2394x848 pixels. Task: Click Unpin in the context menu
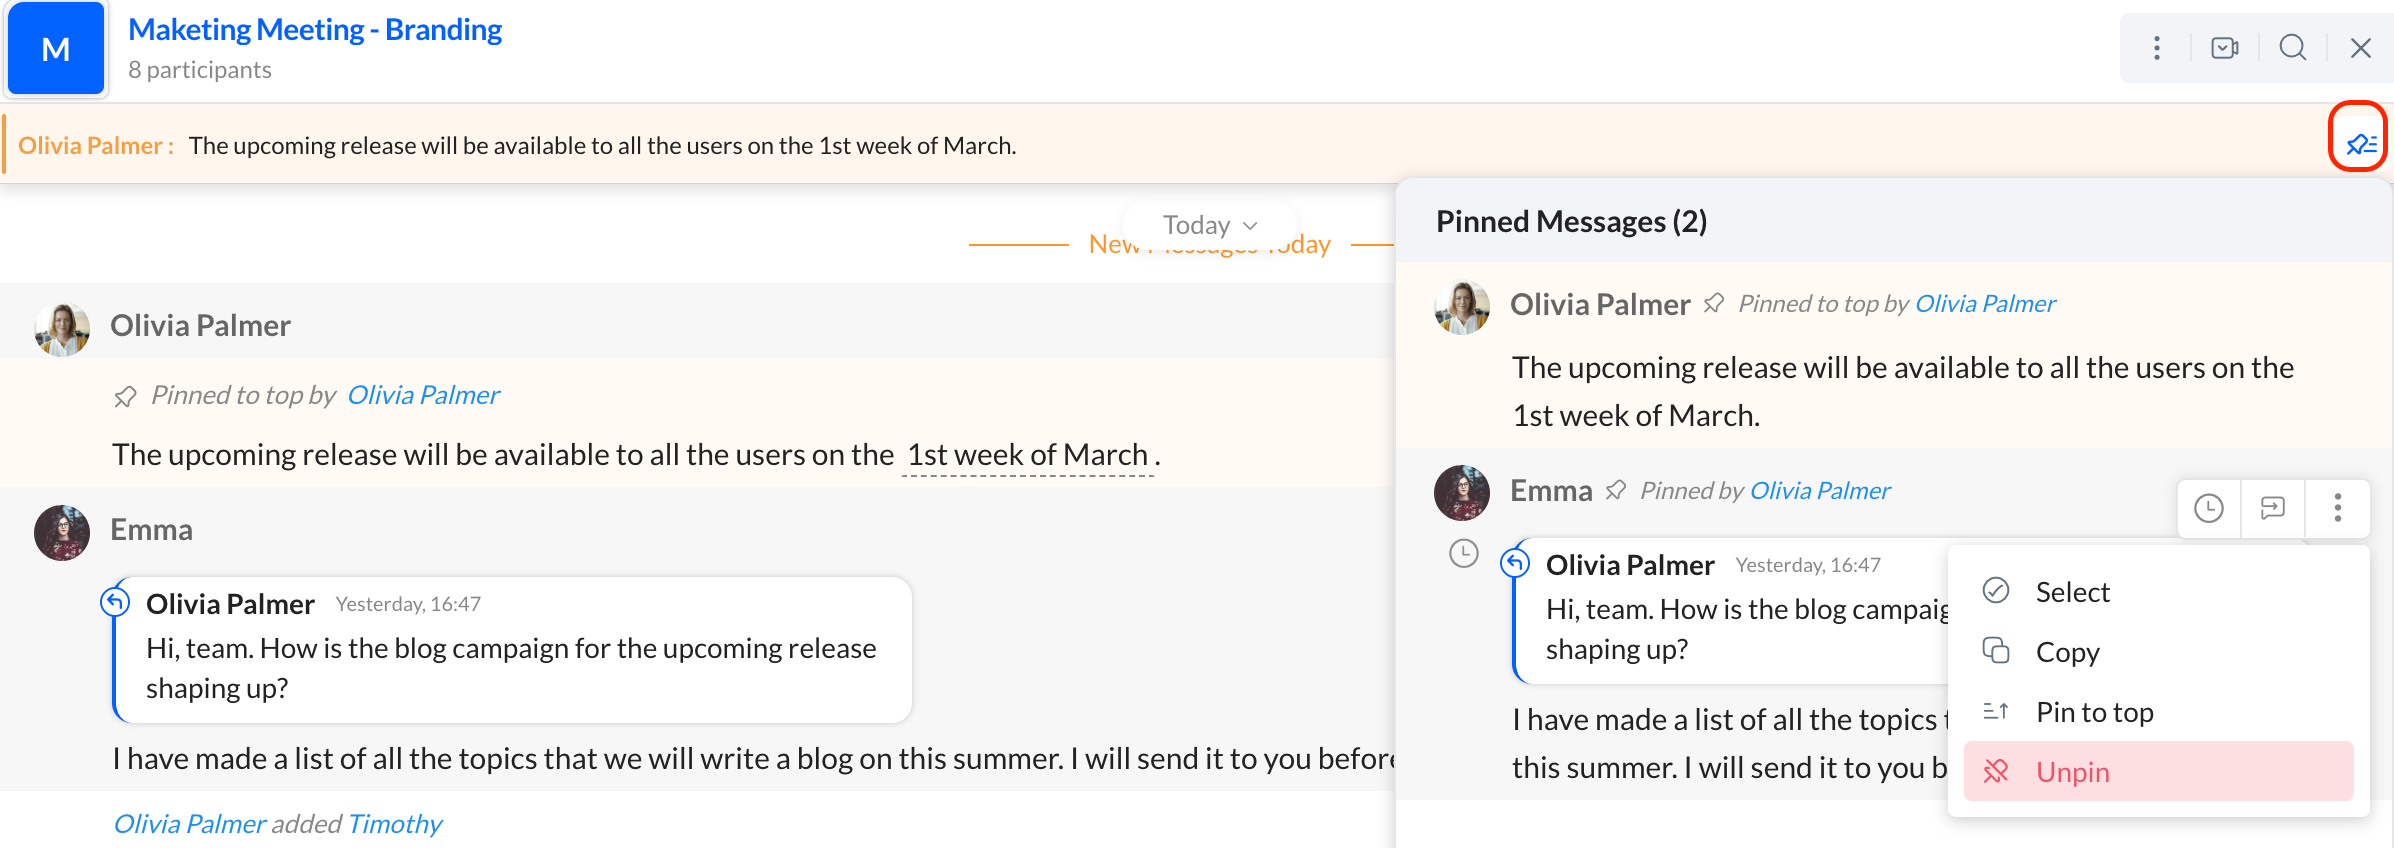pyautogui.click(x=2072, y=772)
